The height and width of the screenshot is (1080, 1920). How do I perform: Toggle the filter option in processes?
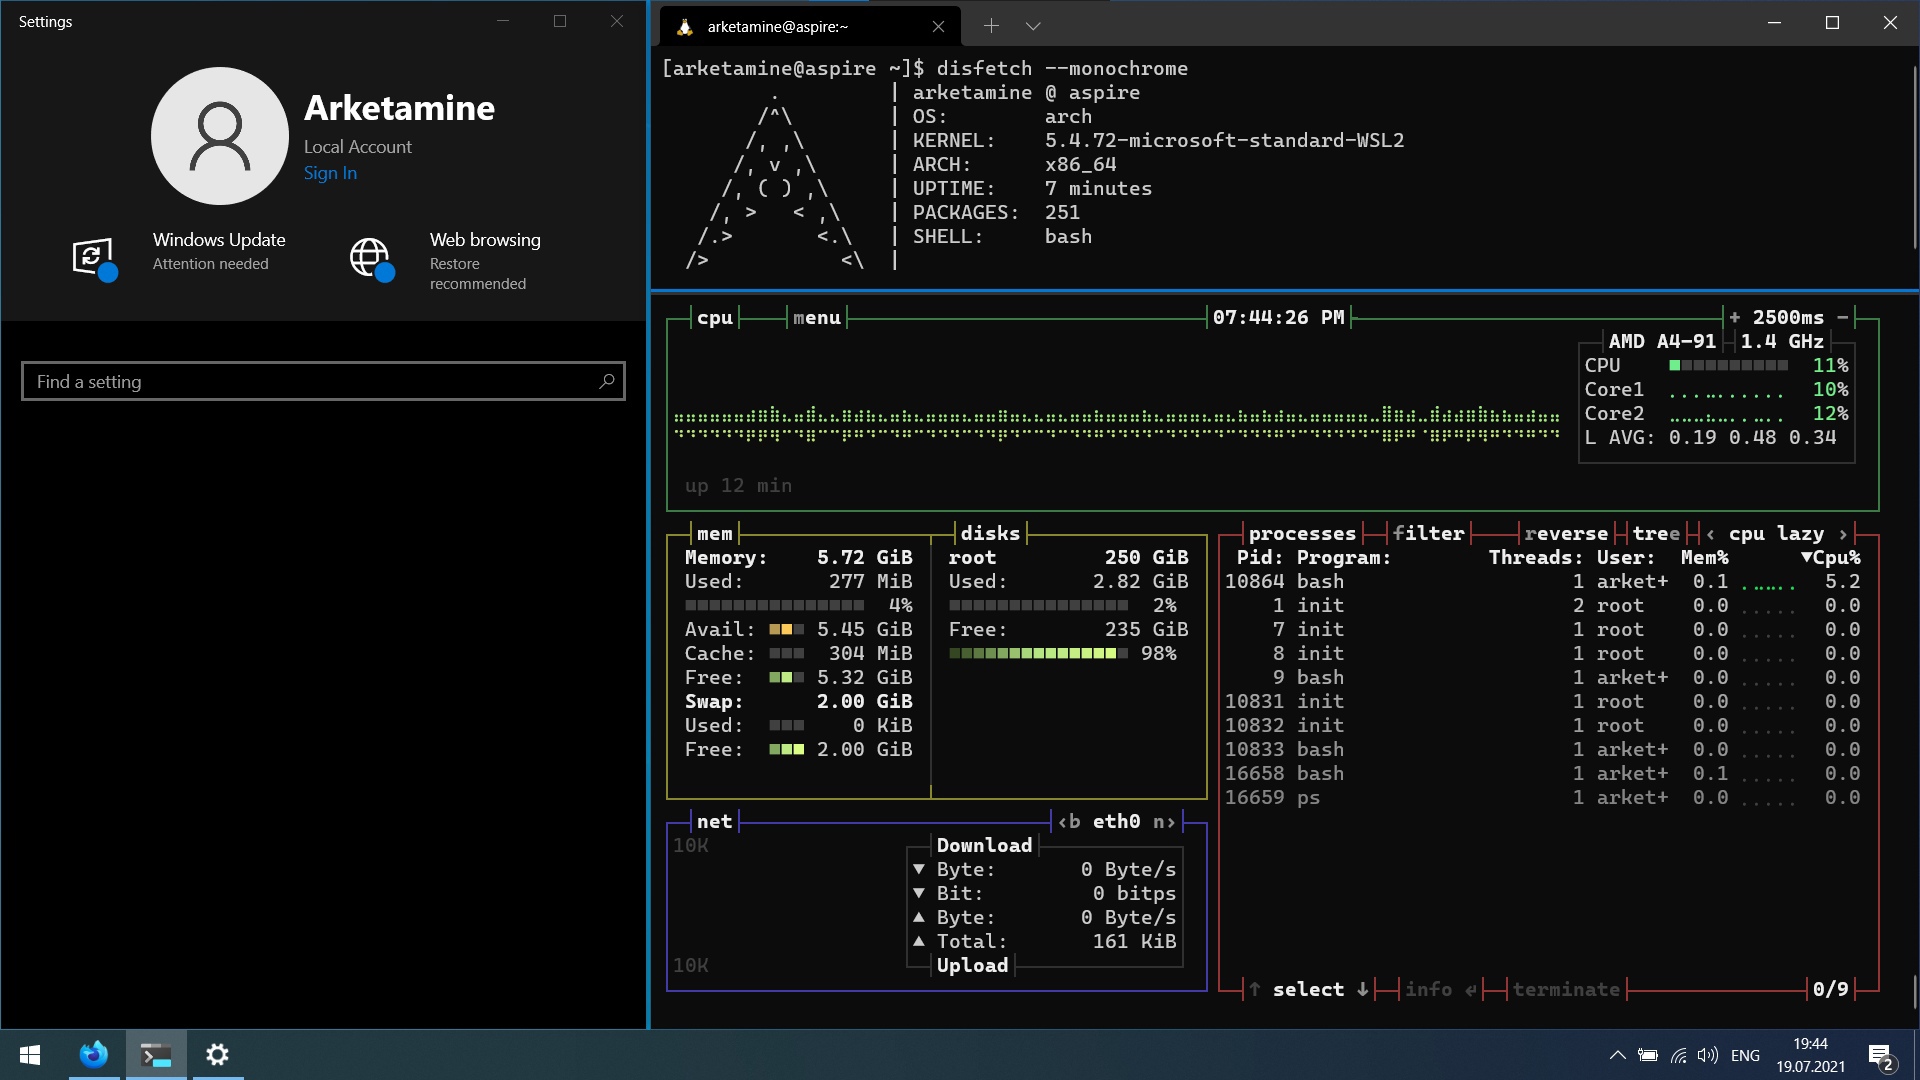[1428, 534]
